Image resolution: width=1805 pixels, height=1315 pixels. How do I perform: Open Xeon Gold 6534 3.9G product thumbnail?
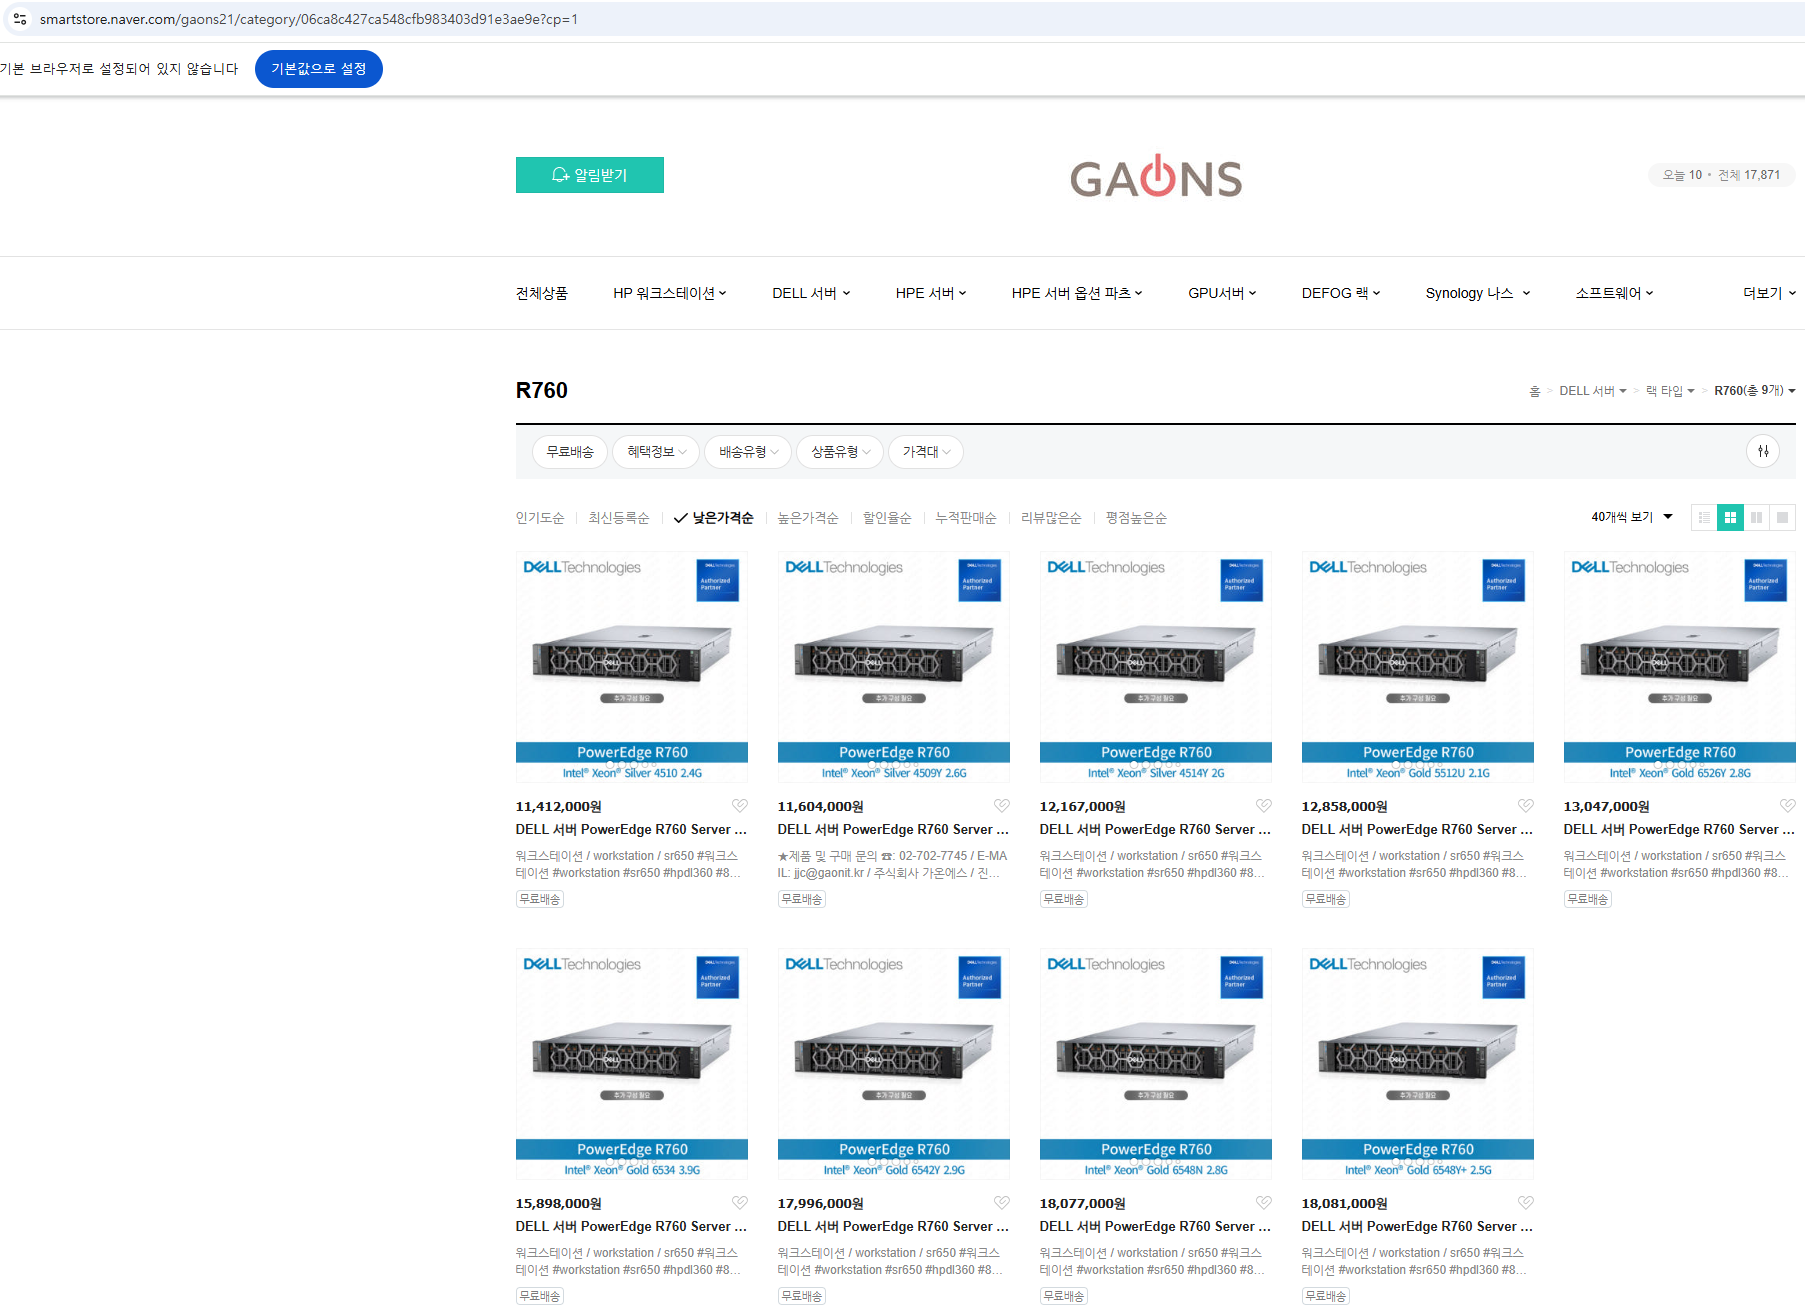point(632,1064)
